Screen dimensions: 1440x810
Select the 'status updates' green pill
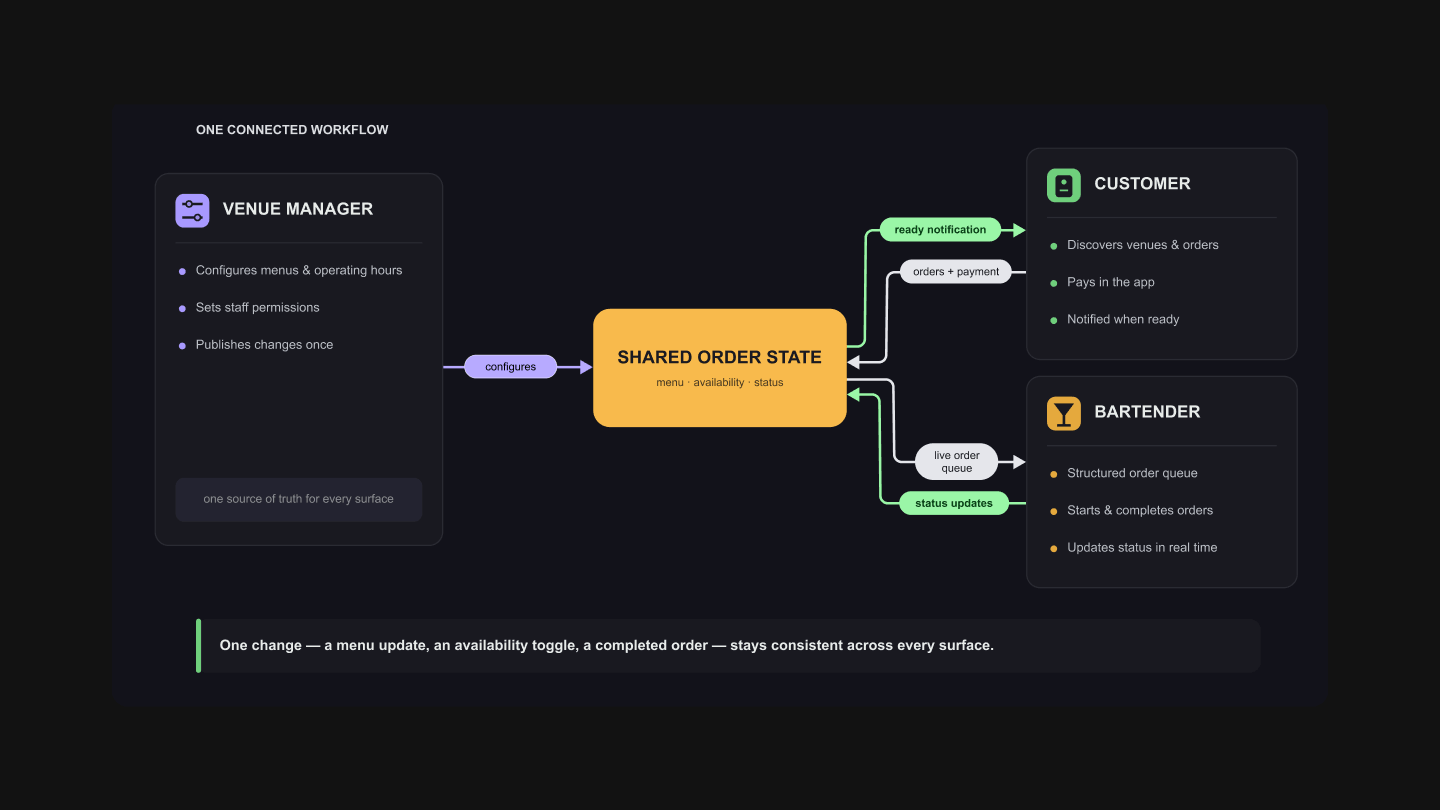954,503
